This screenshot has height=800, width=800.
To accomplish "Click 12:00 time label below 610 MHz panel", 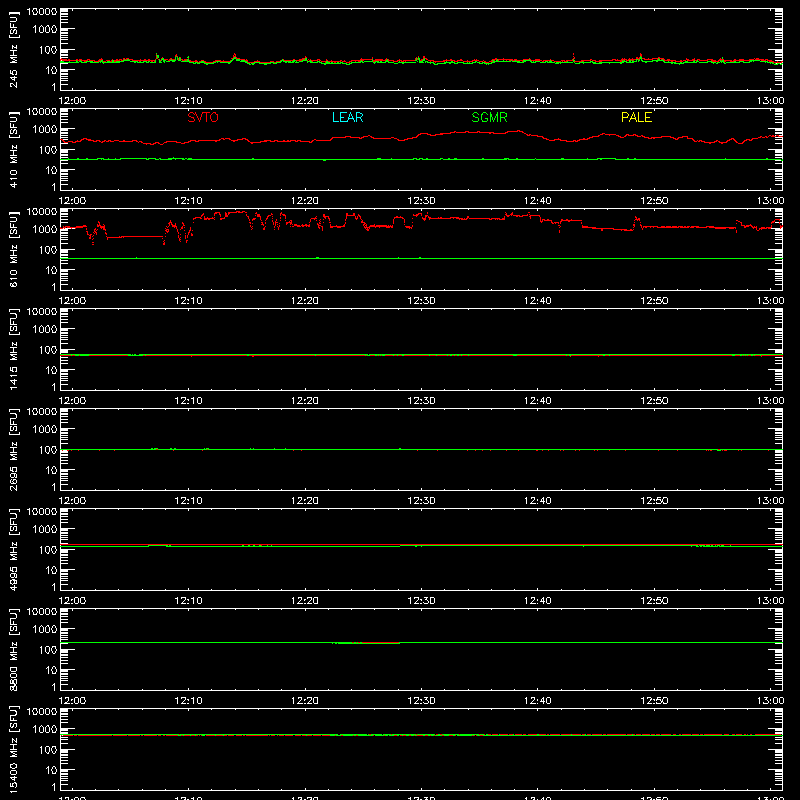I will point(72,301).
